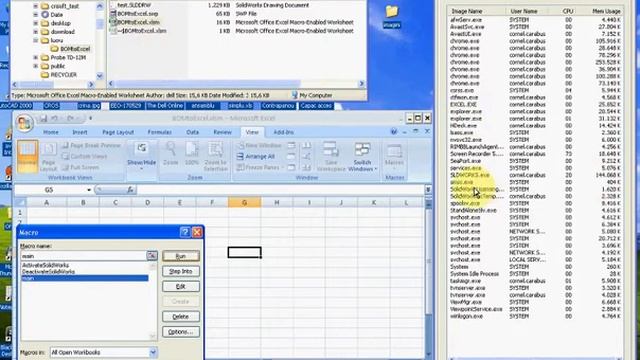Open the Page Layout ribbon tab
Viewport: 640px width, 360px height.
point(118,132)
